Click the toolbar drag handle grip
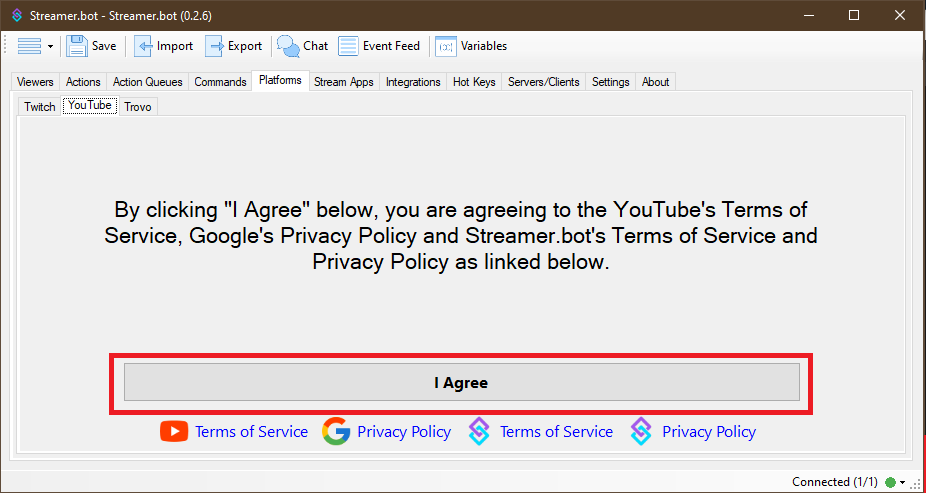The width and height of the screenshot is (926, 493). [x=5, y=46]
